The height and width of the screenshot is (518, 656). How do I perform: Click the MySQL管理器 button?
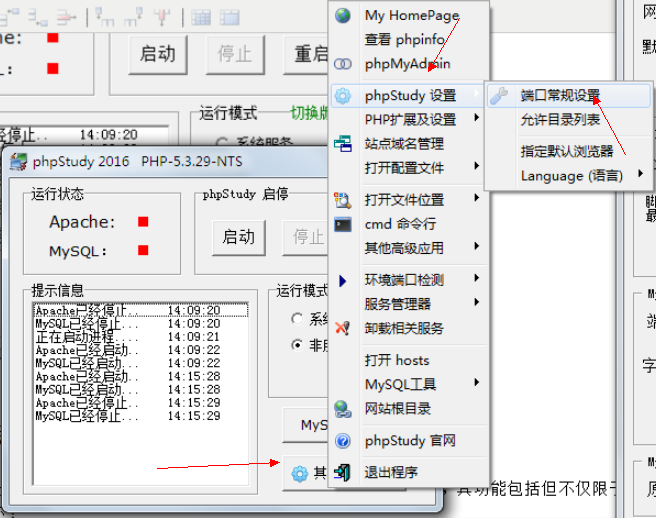[306, 425]
